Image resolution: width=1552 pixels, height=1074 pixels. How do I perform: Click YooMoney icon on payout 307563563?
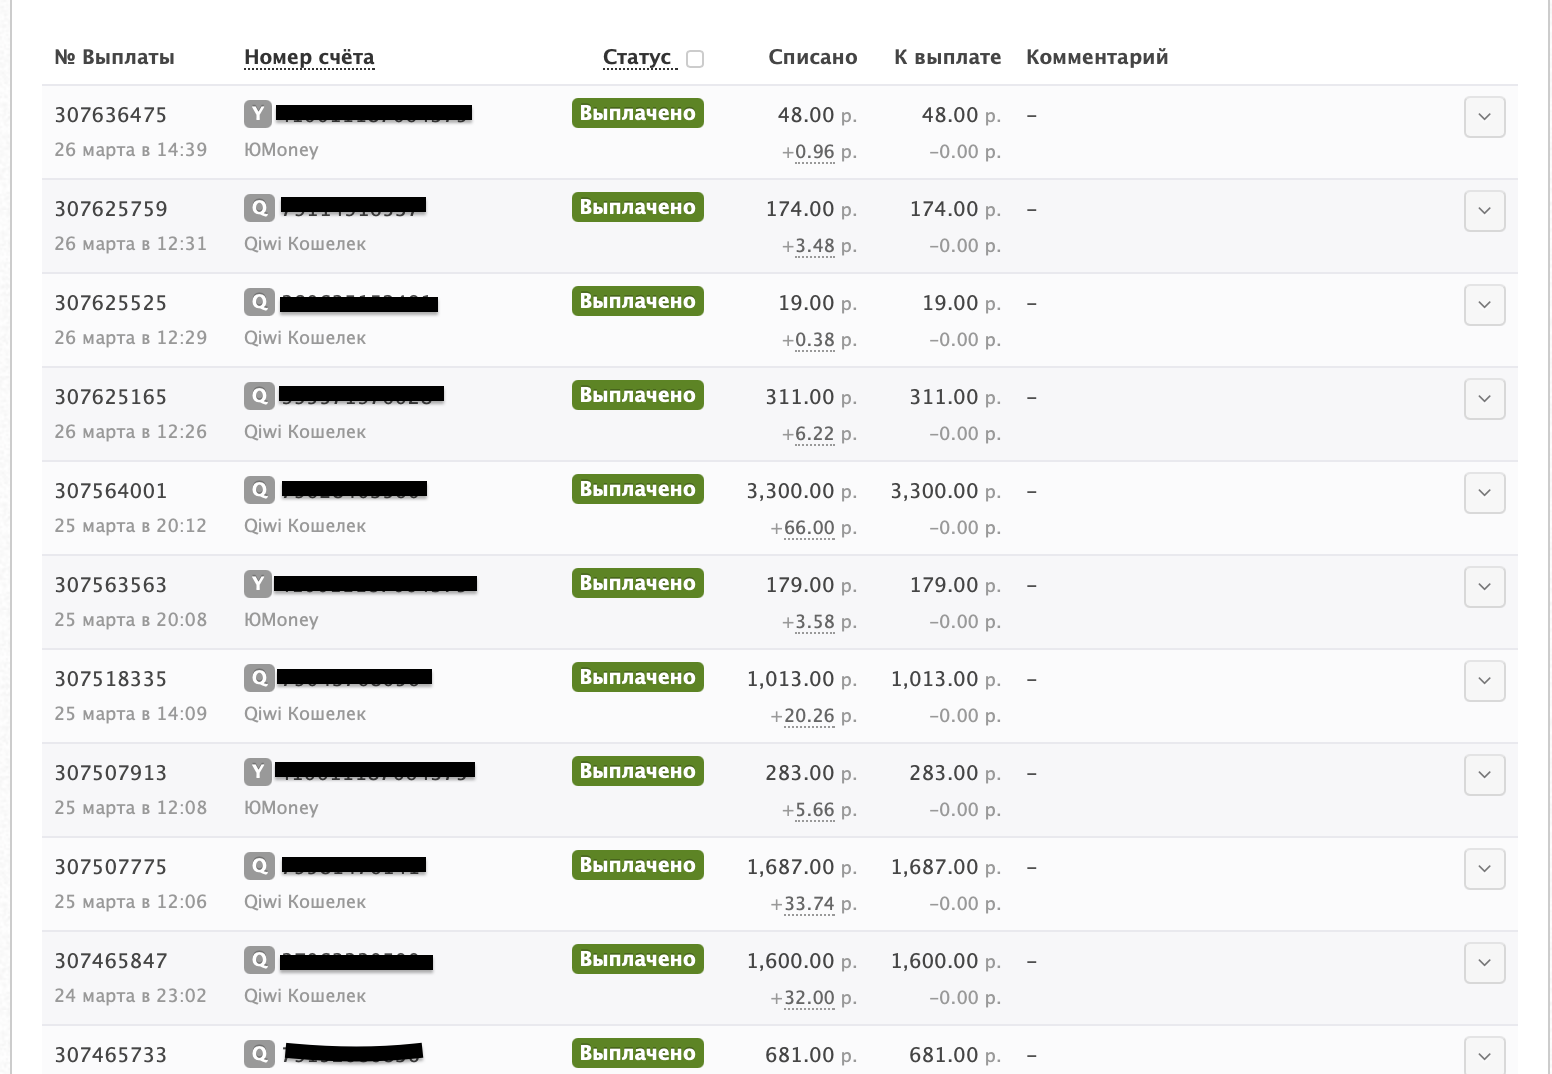coord(258,584)
